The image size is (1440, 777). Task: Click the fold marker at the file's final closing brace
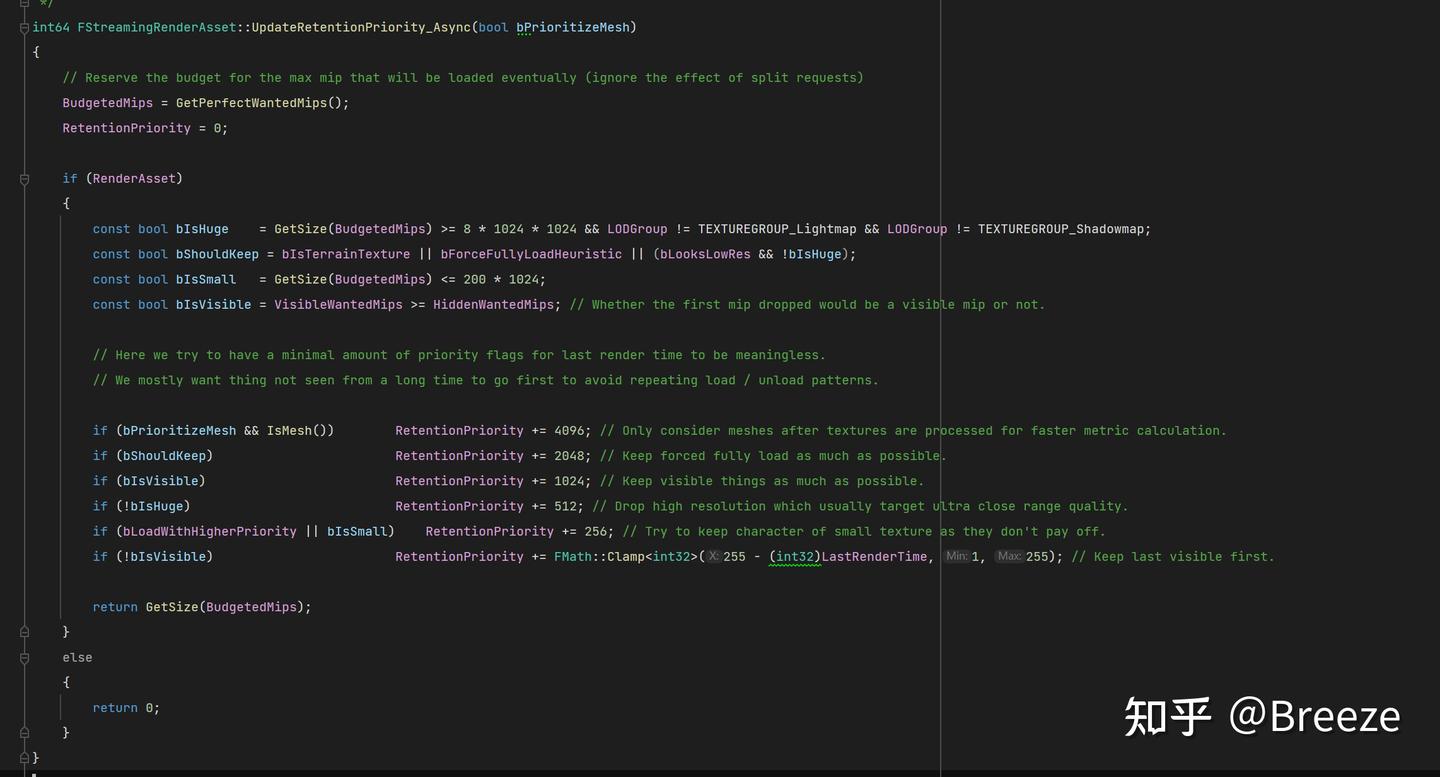pos(22,758)
